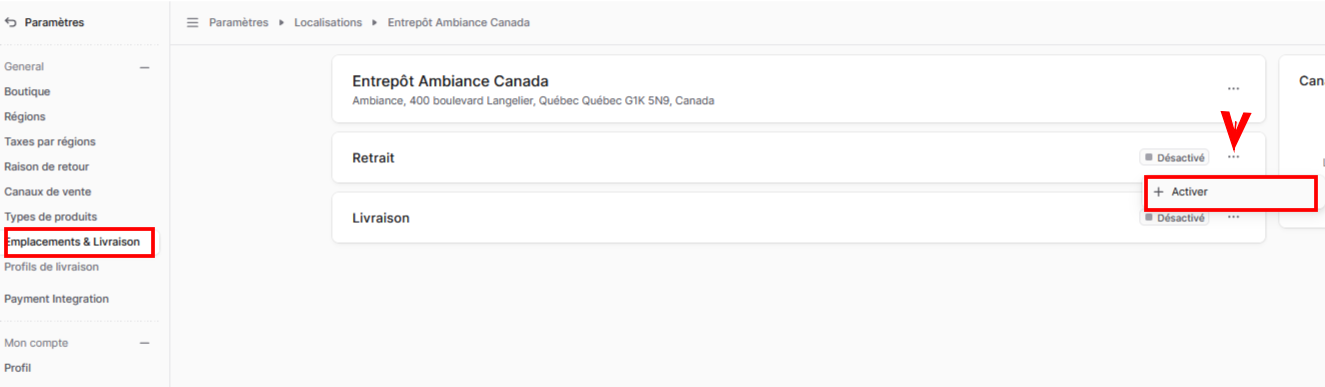Toggle the hamburger sidebar menu icon
The height and width of the screenshot is (387, 1325).
pyautogui.click(x=193, y=22)
